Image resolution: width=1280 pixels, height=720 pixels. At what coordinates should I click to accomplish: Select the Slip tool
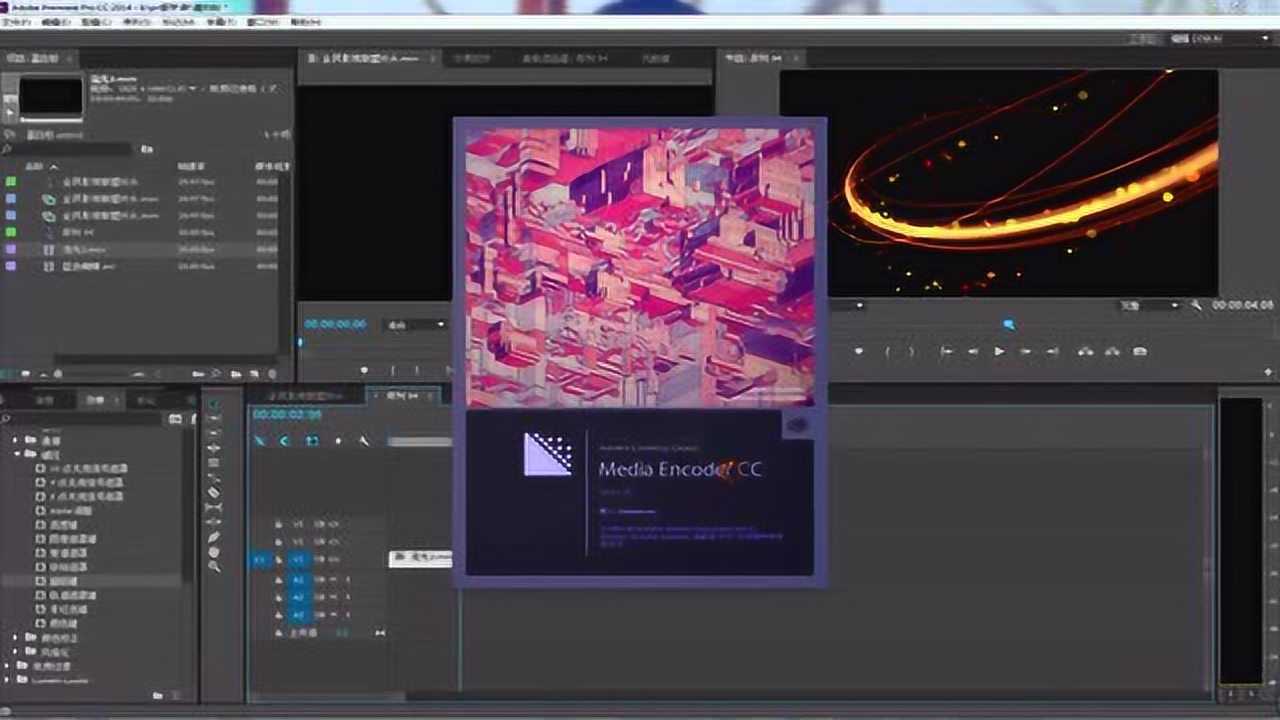214,507
